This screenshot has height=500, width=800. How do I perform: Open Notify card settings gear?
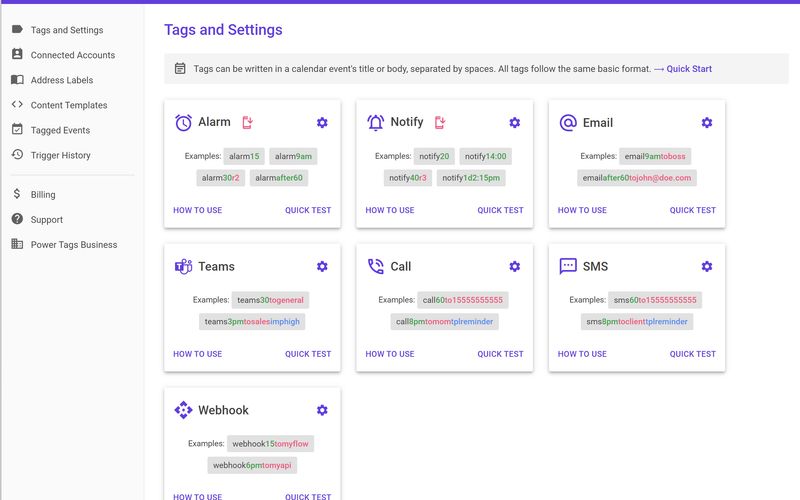(x=514, y=122)
